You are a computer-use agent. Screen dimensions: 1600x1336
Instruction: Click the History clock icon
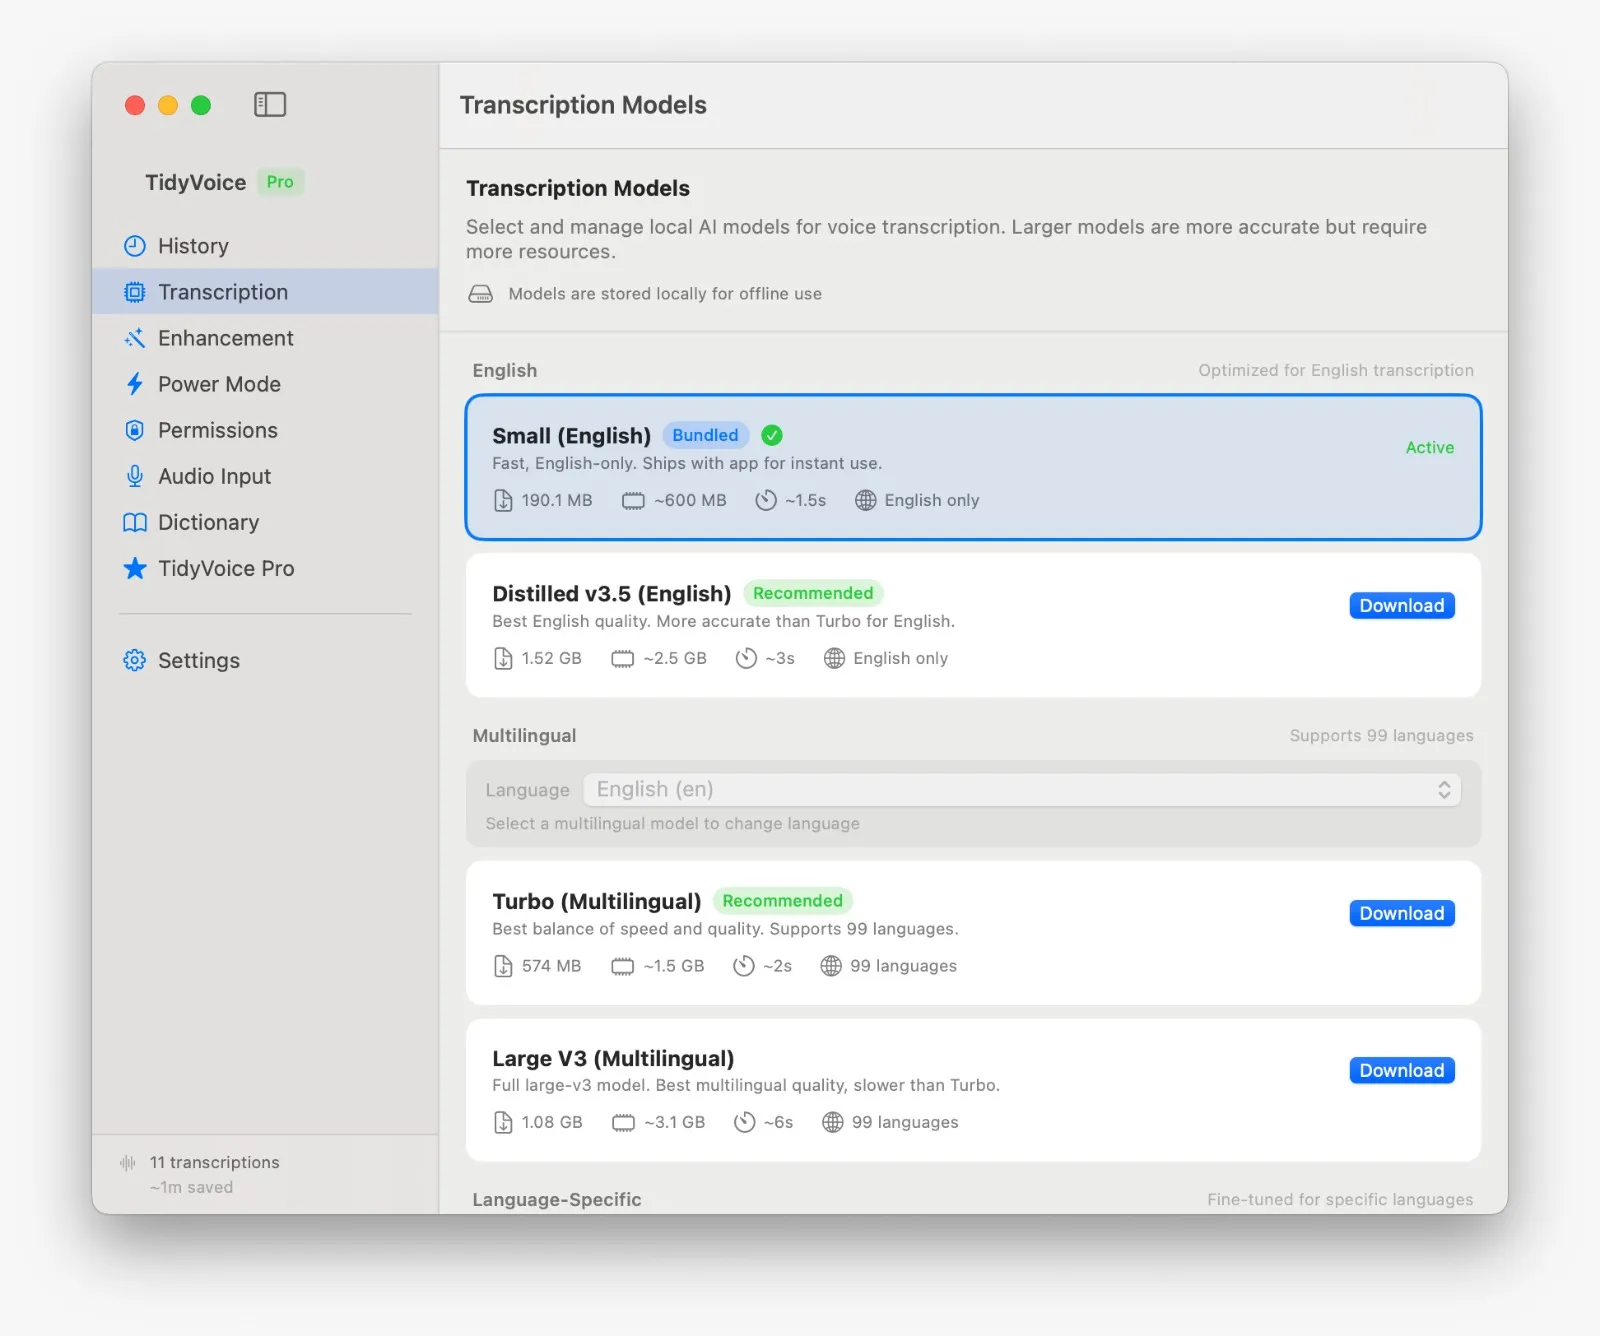135,246
